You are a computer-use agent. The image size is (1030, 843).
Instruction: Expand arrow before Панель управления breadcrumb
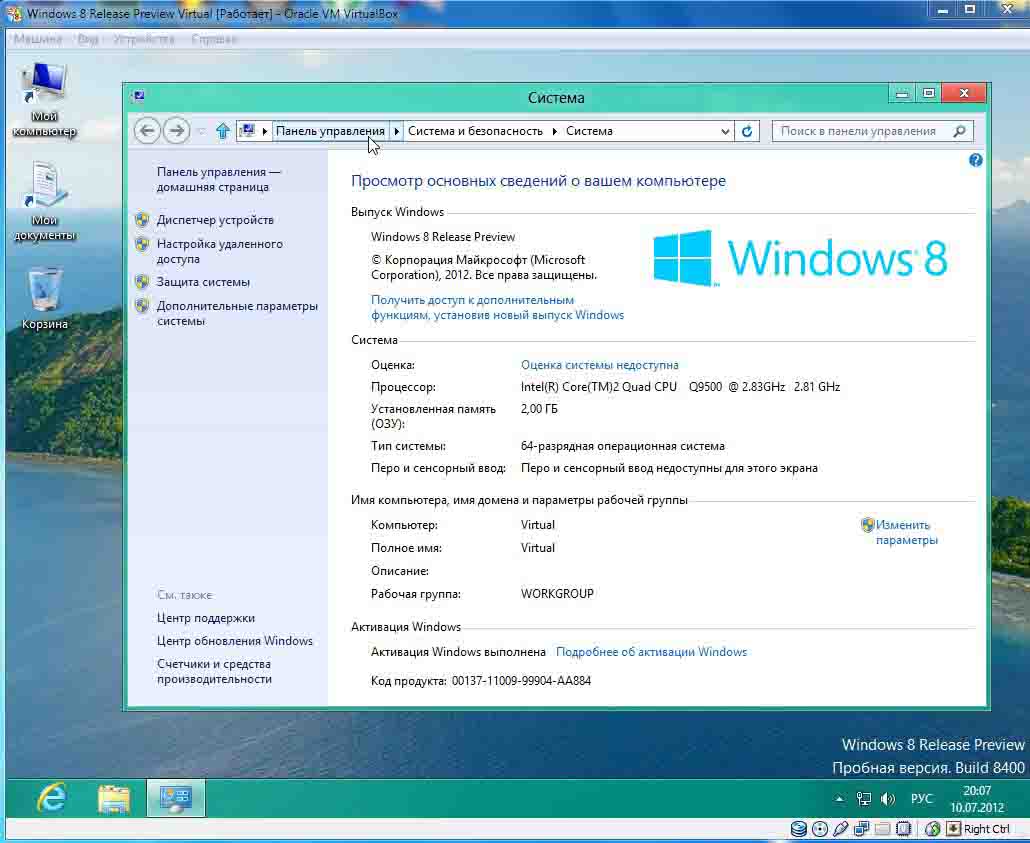tap(265, 131)
